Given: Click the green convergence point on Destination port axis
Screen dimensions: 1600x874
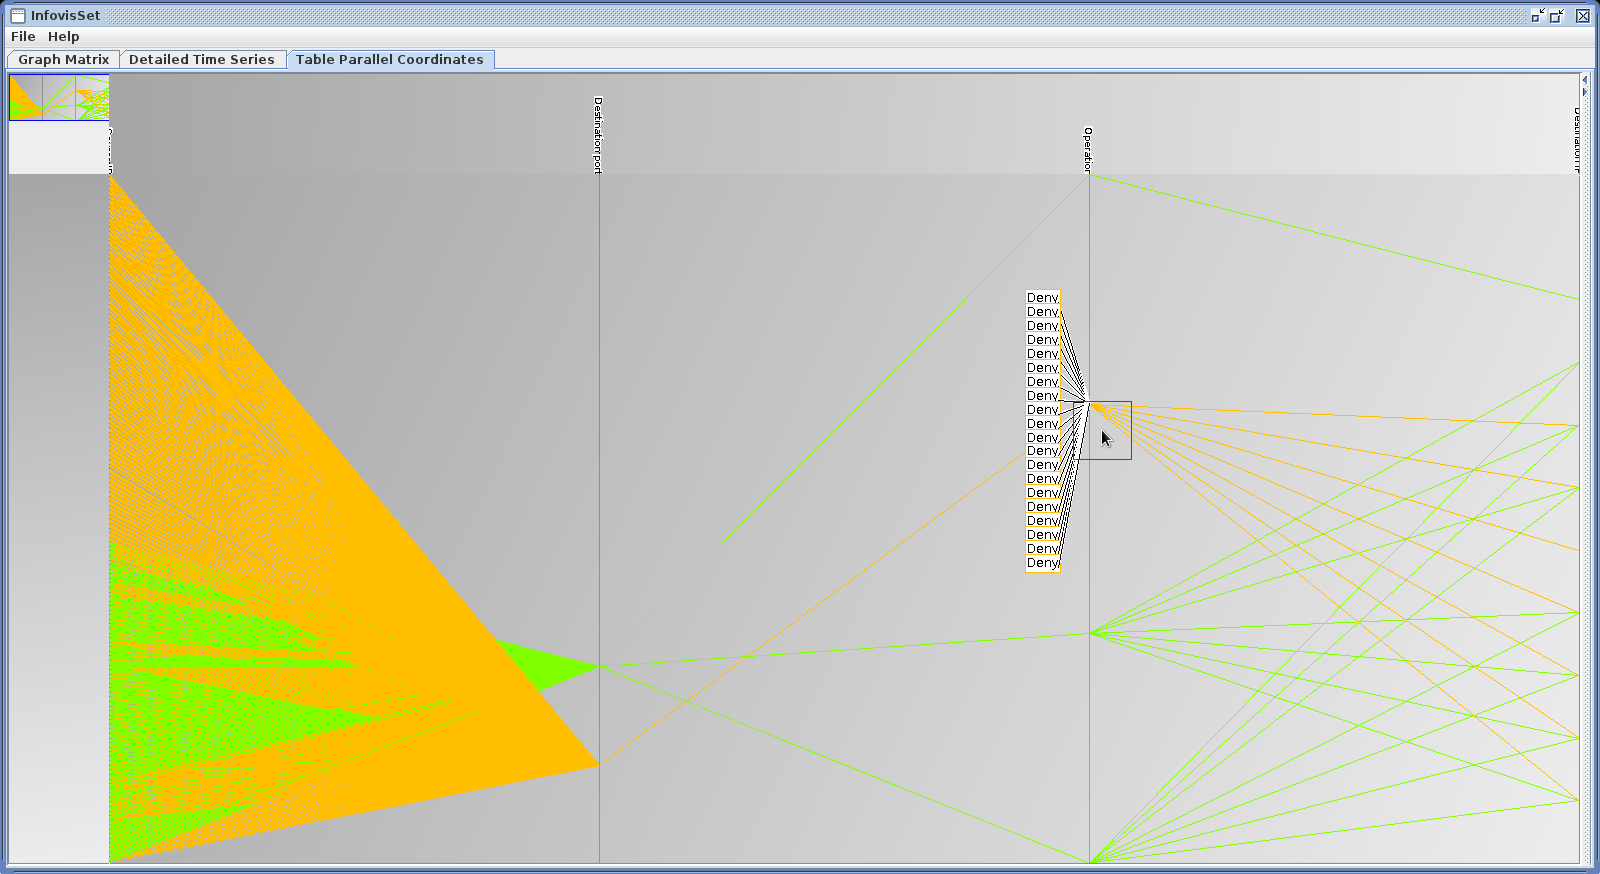Looking at the screenshot, I should (599, 666).
